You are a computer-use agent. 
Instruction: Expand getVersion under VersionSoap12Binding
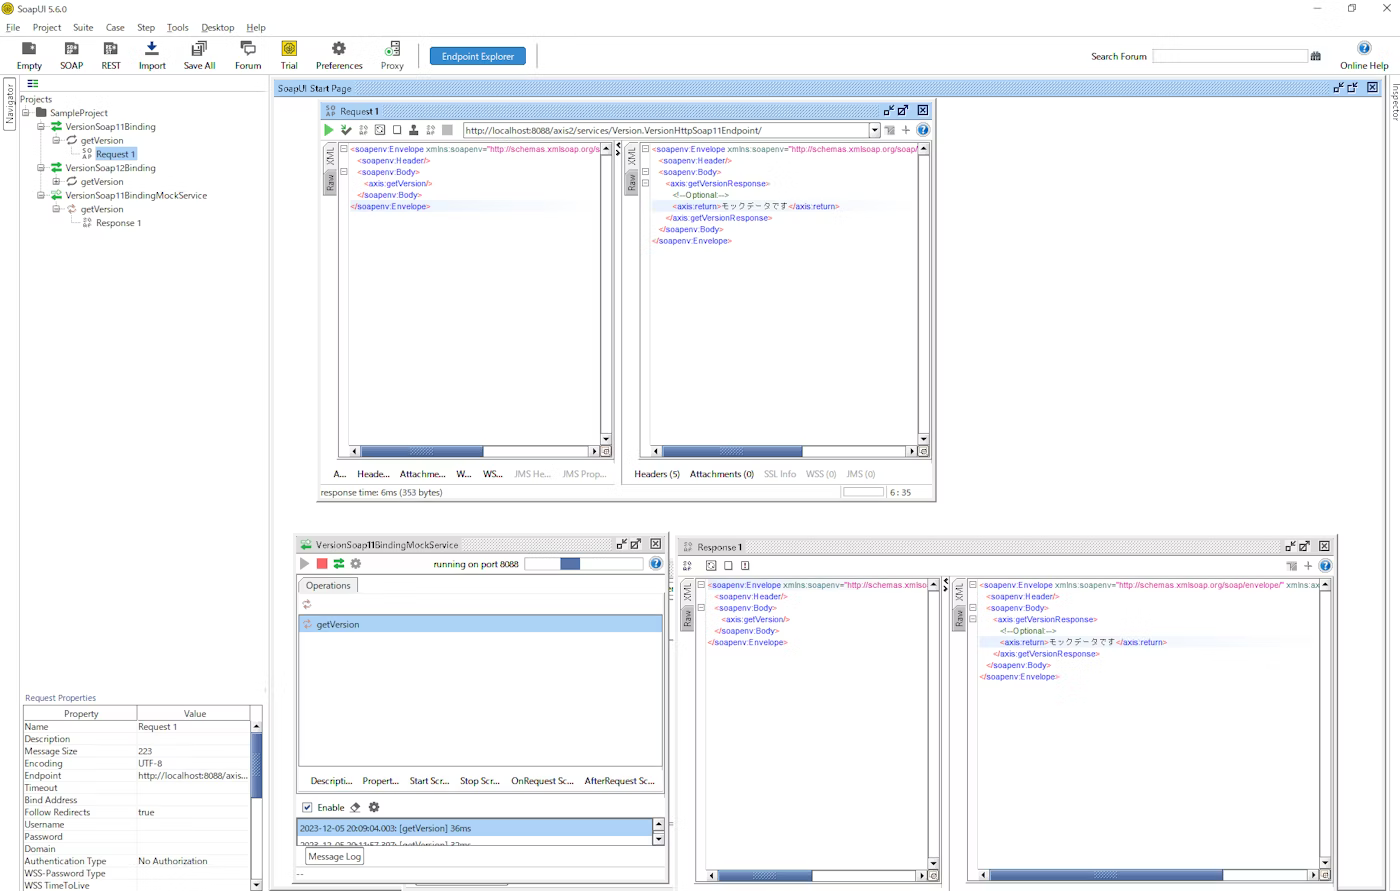[57, 182]
